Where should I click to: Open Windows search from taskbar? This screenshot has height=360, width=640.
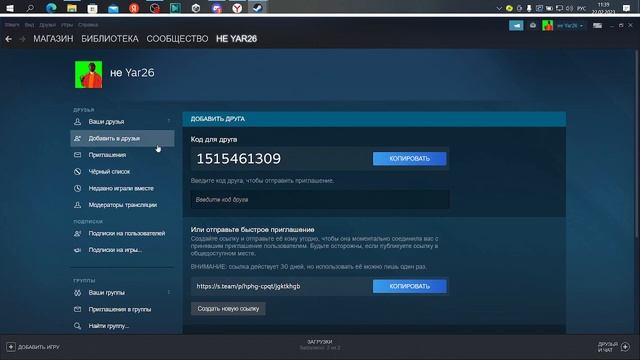30,8
